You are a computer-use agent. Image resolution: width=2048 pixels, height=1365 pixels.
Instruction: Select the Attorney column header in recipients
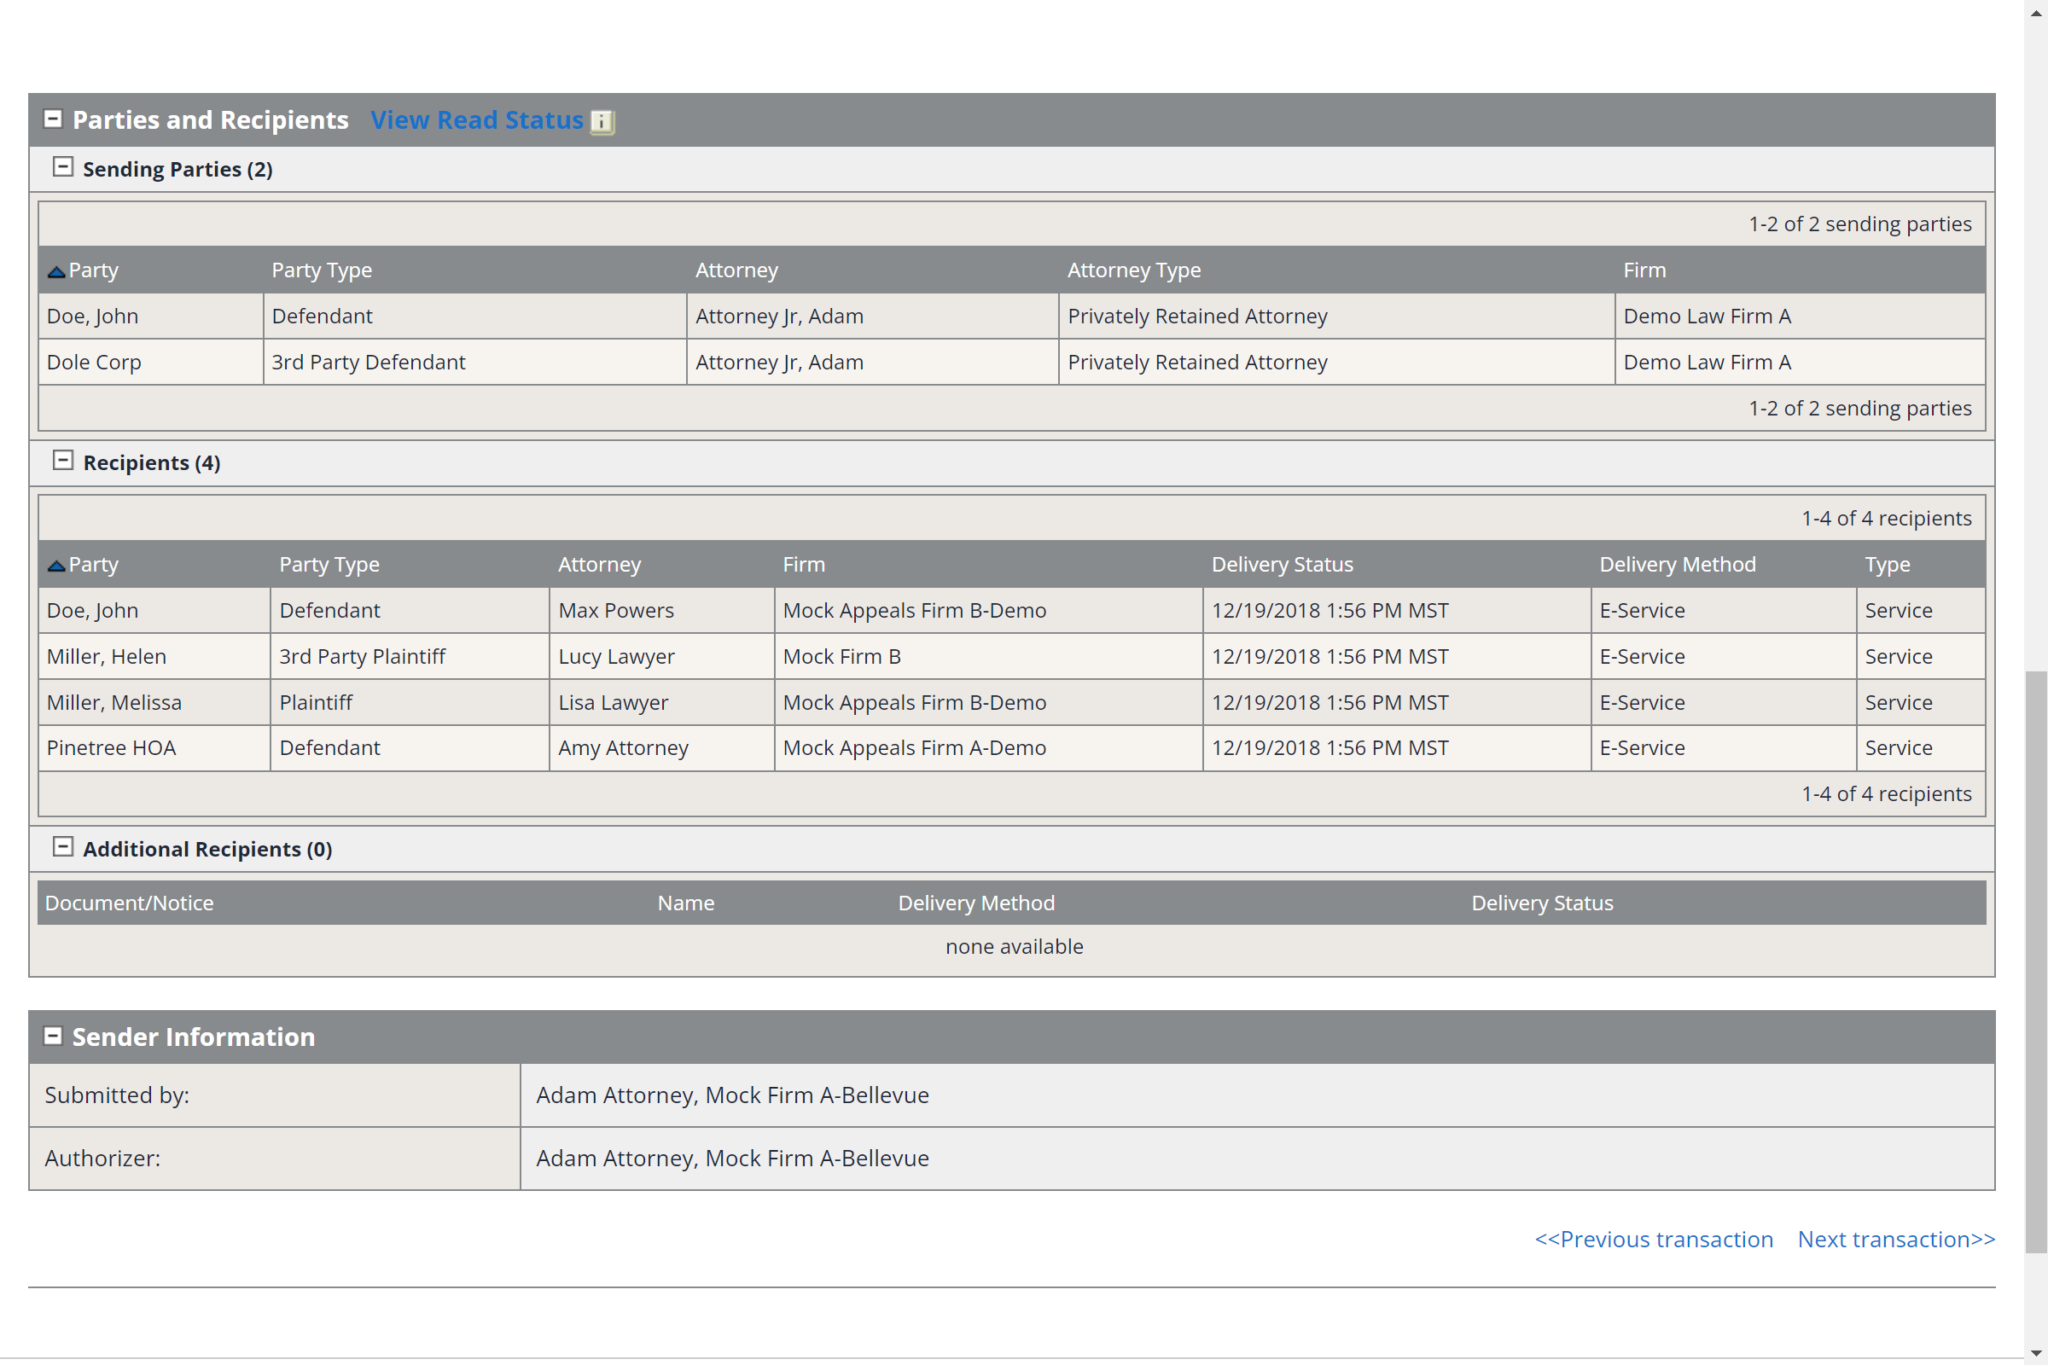599,564
